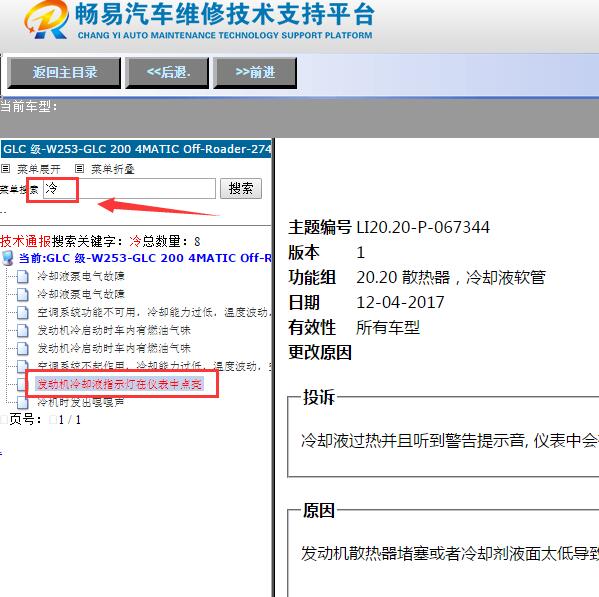Click the 总数量: 8 result count
The image size is (599, 597).
point(171,241)
